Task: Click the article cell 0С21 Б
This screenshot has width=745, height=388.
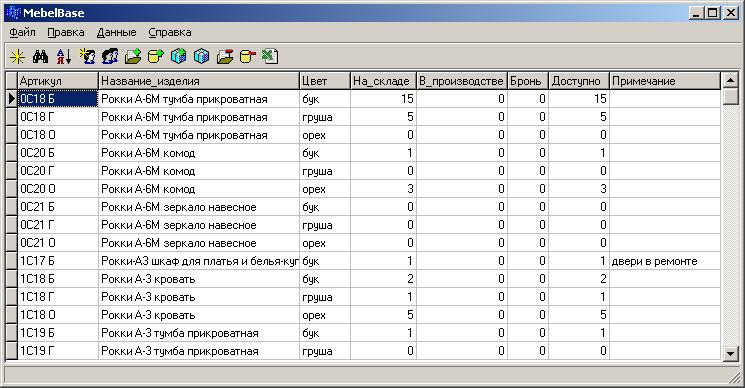Action: pos(58,207)
